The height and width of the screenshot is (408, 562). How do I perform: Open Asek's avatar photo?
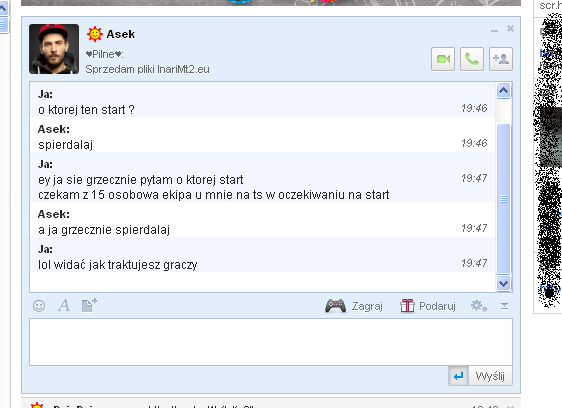(54, 49)
